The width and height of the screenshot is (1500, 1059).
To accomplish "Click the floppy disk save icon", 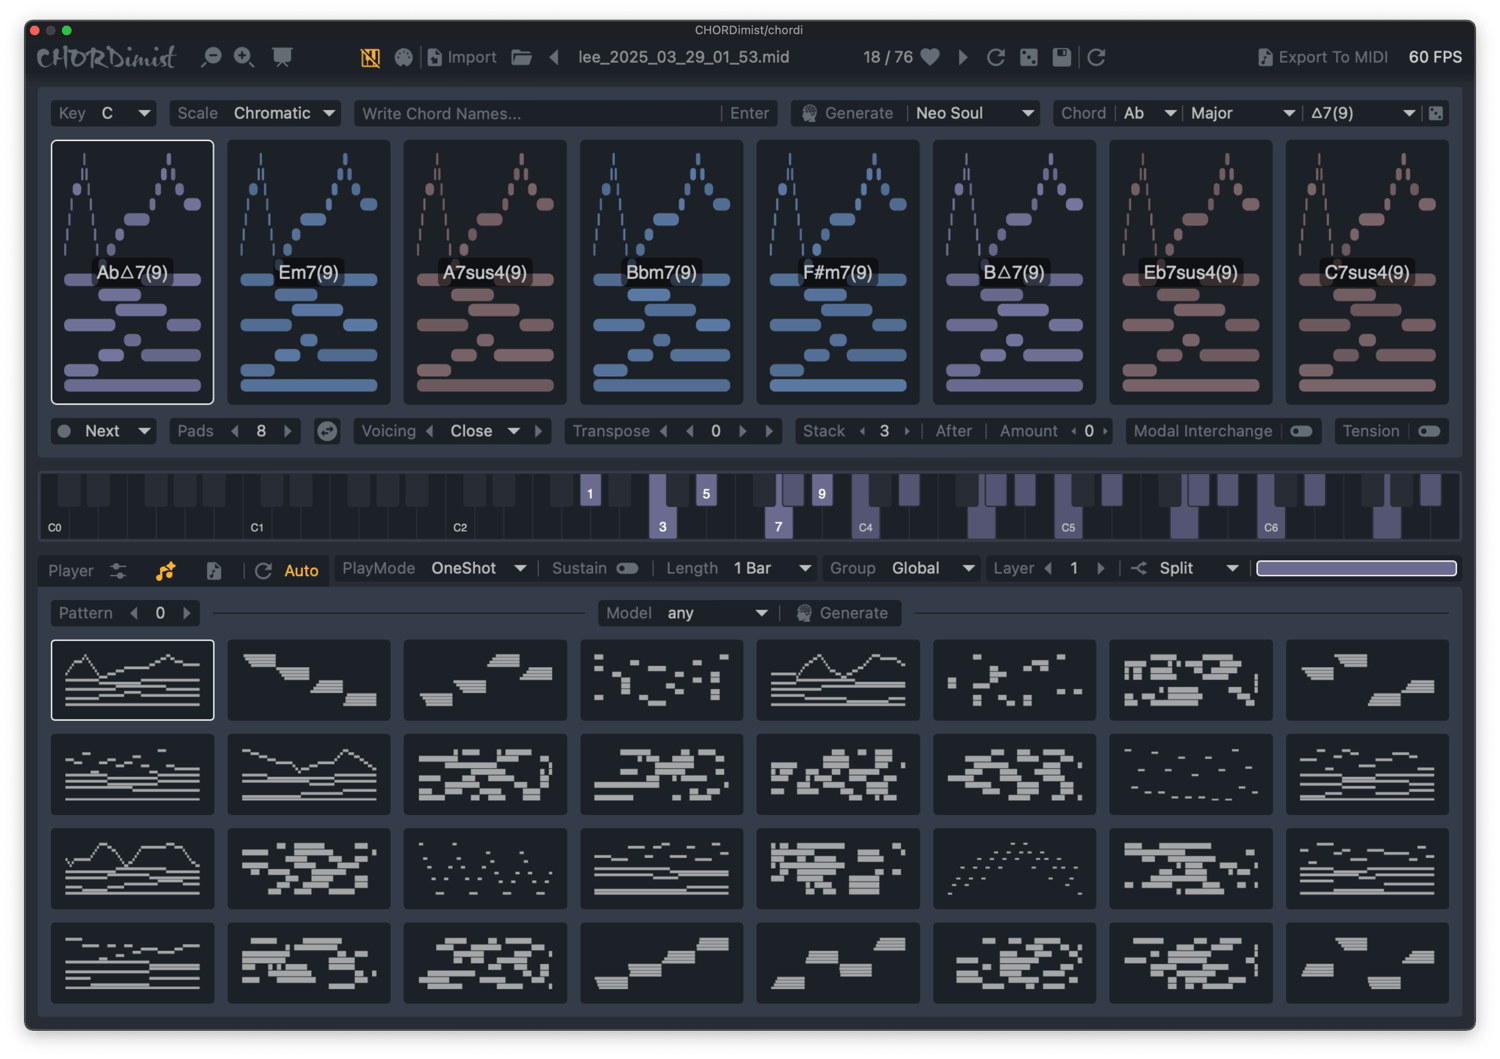I will pyautogui.click(x=1061, y=57).
